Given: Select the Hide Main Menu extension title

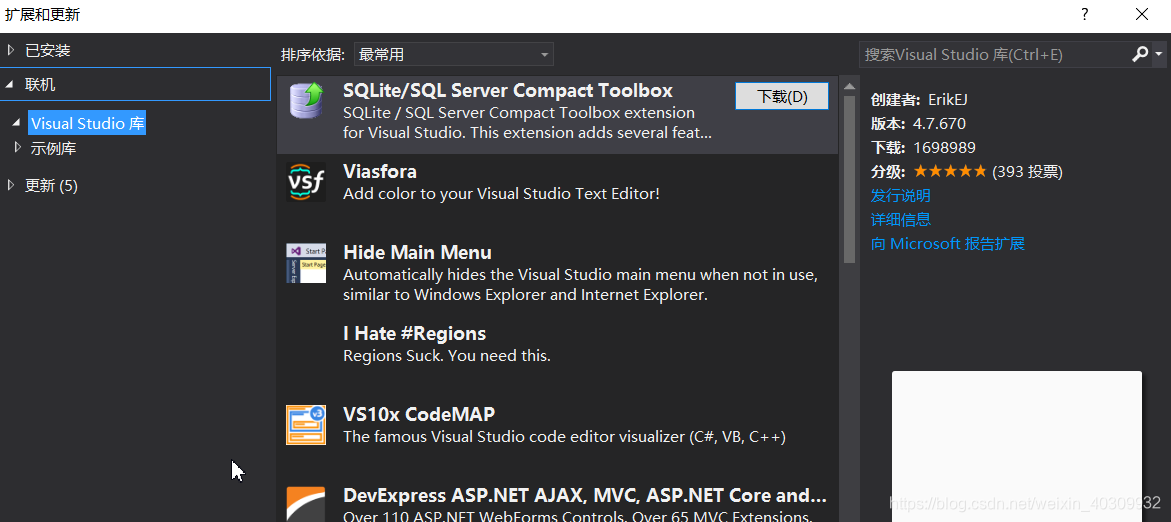Looking at the screenshot, I should tap(417, 252).
